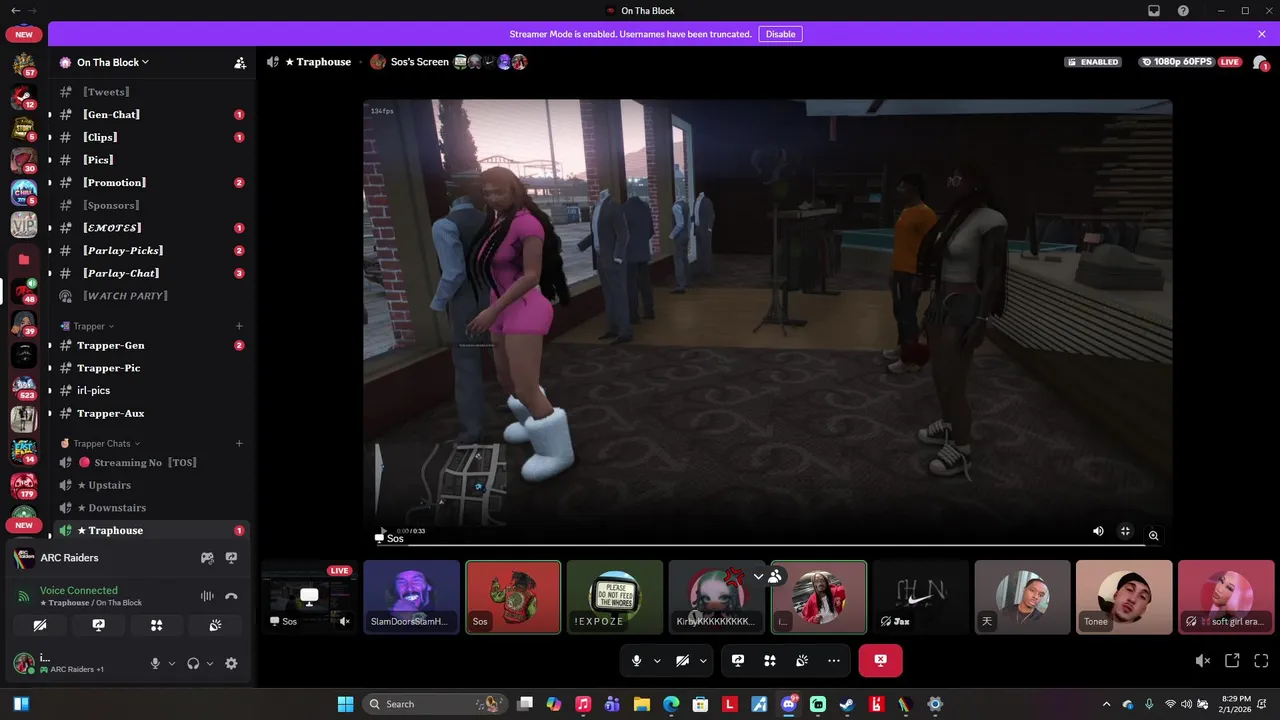
Task: Toggle the muted audio icon at the bottom right
Action: tap(1203, 661)
